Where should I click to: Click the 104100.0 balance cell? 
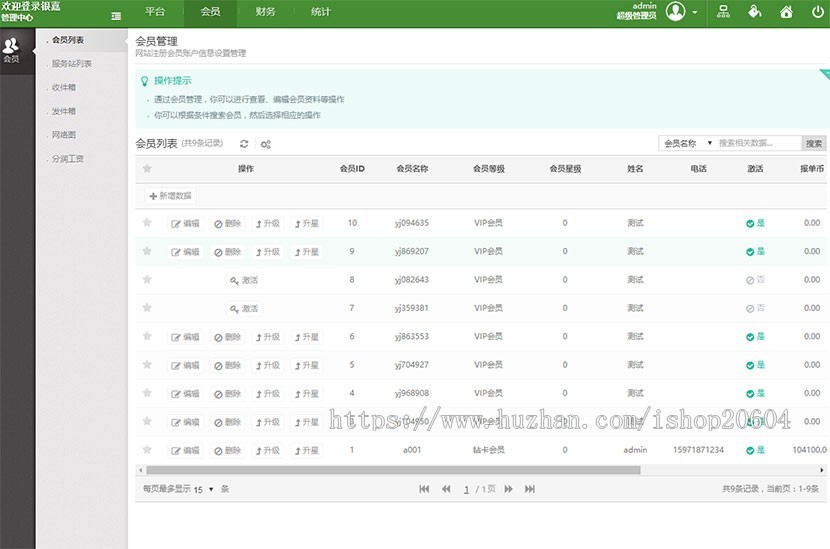coord(810,450)
